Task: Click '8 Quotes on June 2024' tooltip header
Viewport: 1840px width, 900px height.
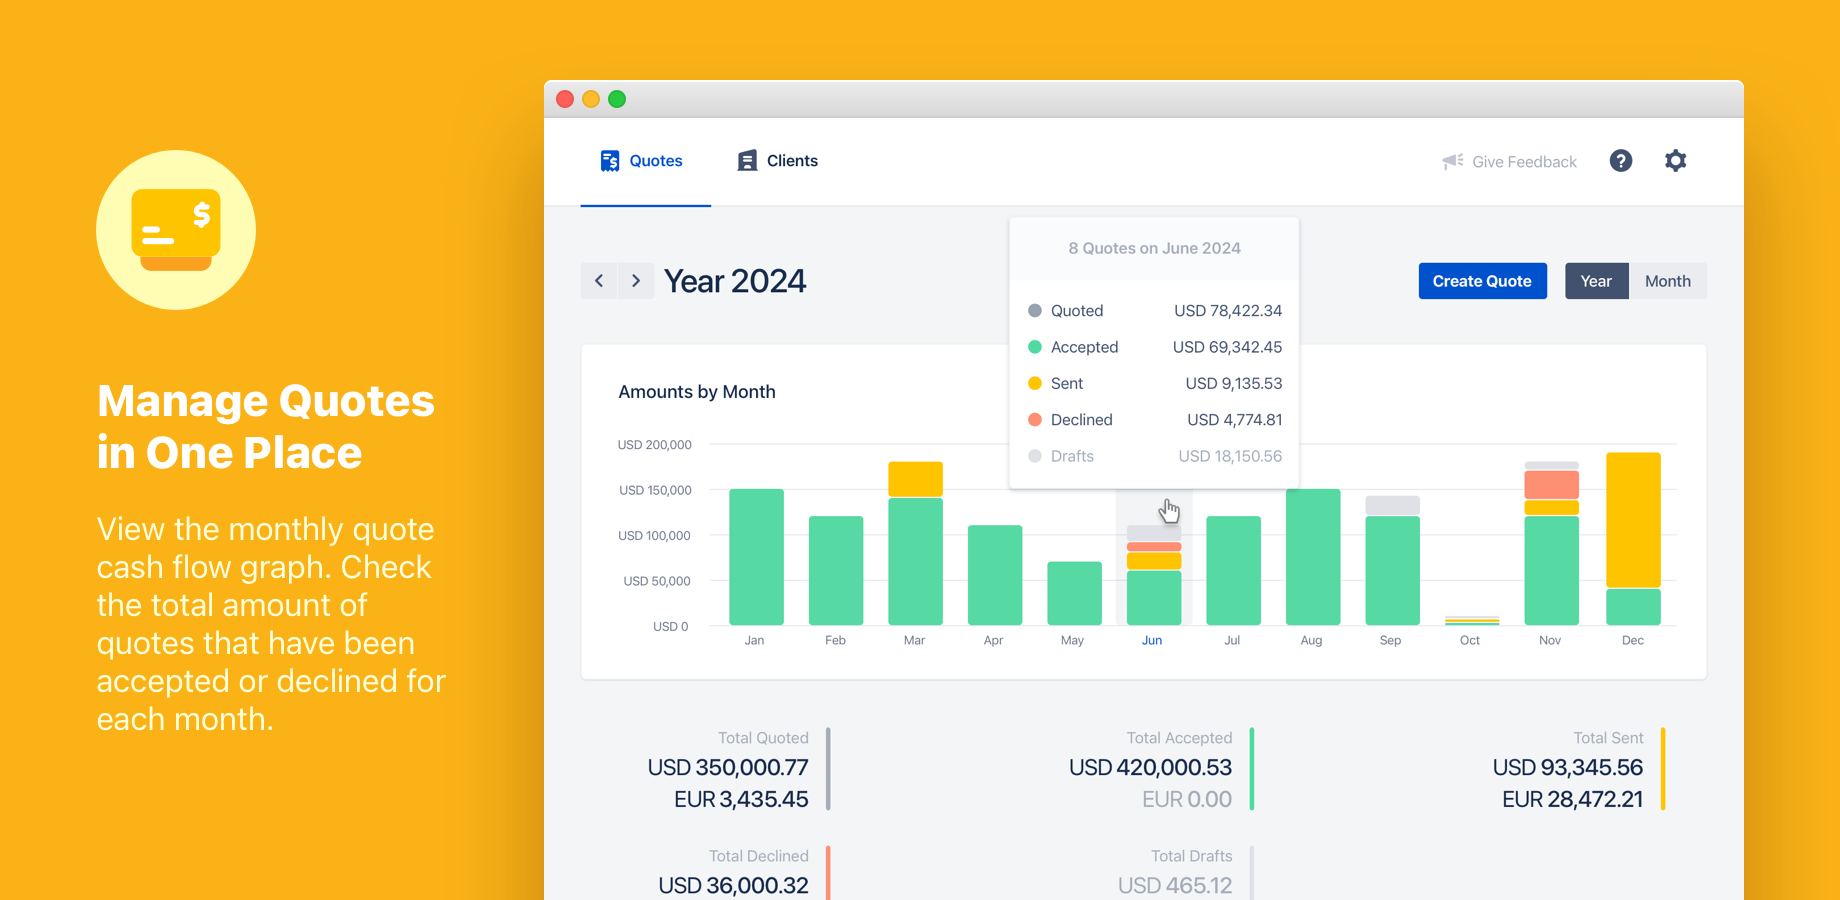Action: (x=1154, y=248)
